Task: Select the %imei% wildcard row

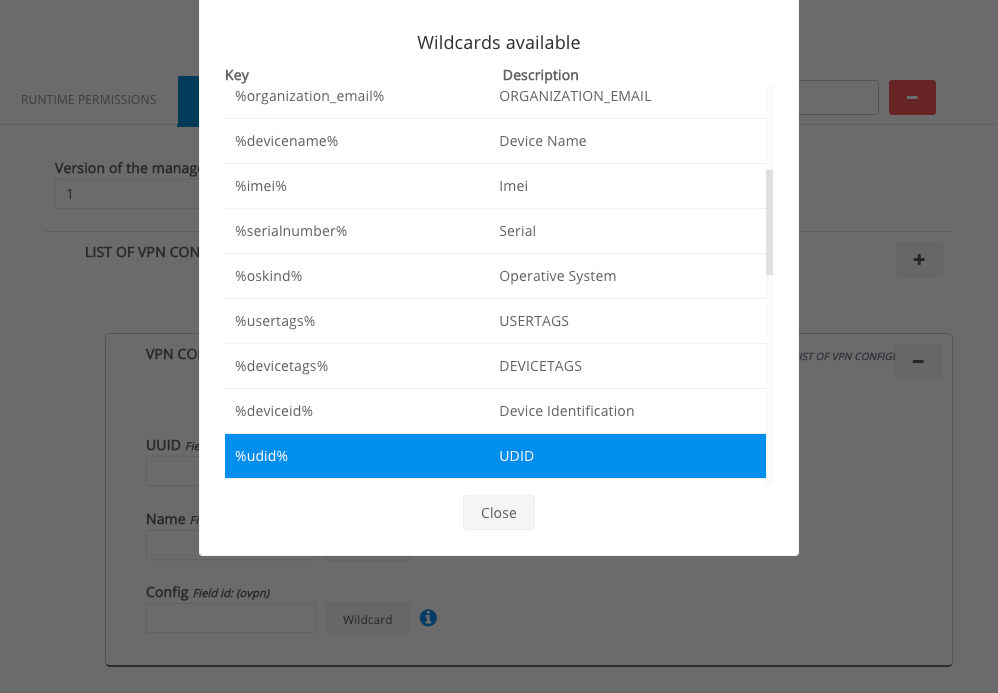Action: (495, 186)
